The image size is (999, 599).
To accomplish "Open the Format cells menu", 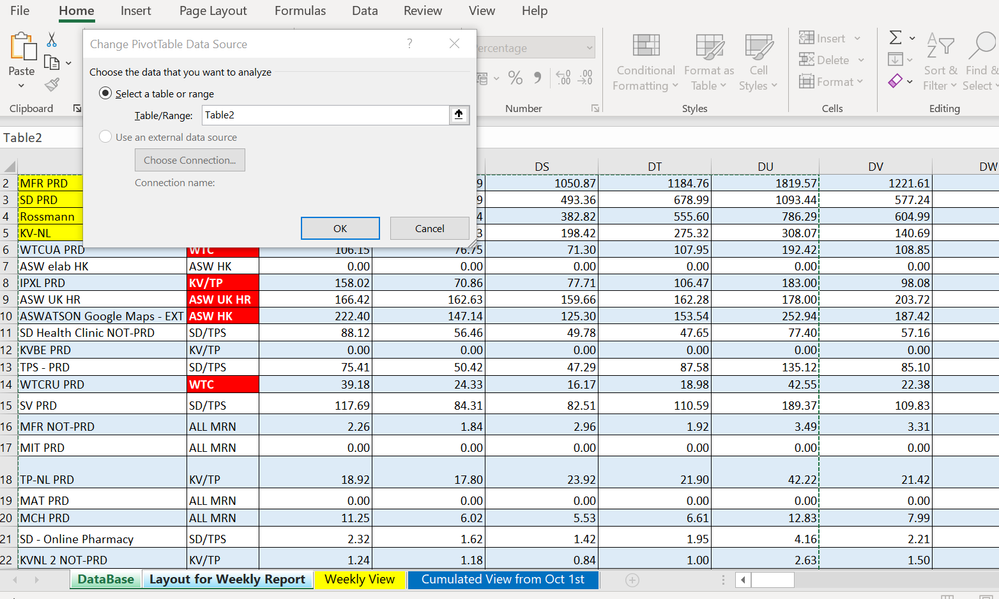I will click(831, 82).
